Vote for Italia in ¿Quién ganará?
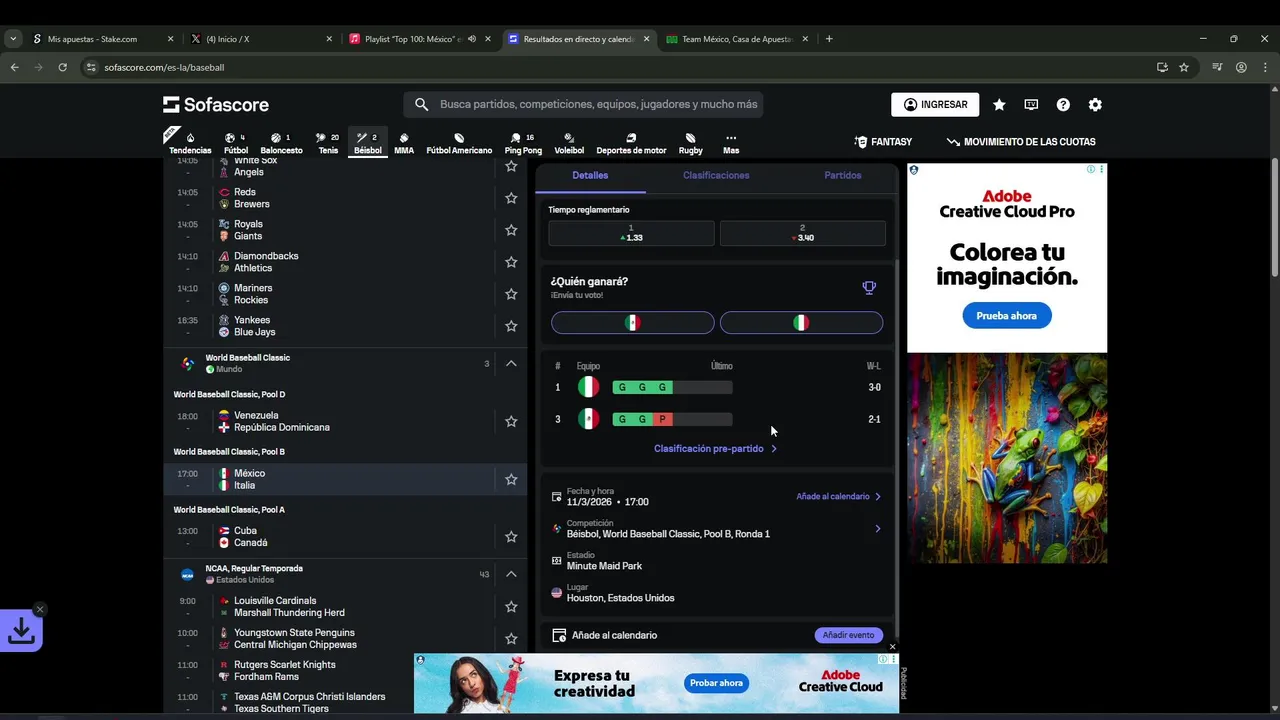The width and height of the screenshot is (1280, 720). click(x=801, y=323)
